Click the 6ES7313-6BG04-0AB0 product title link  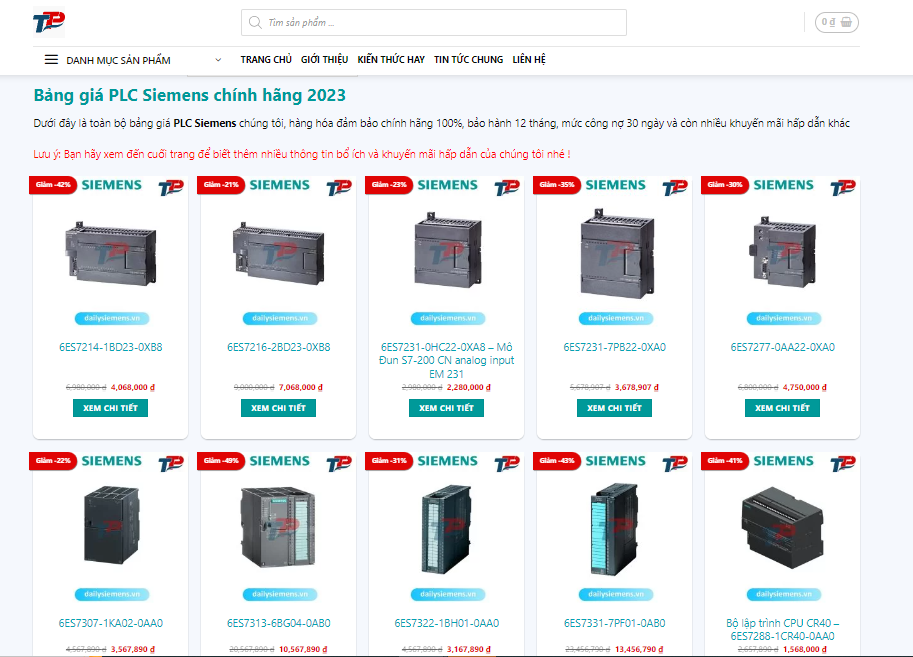(278, 623)
